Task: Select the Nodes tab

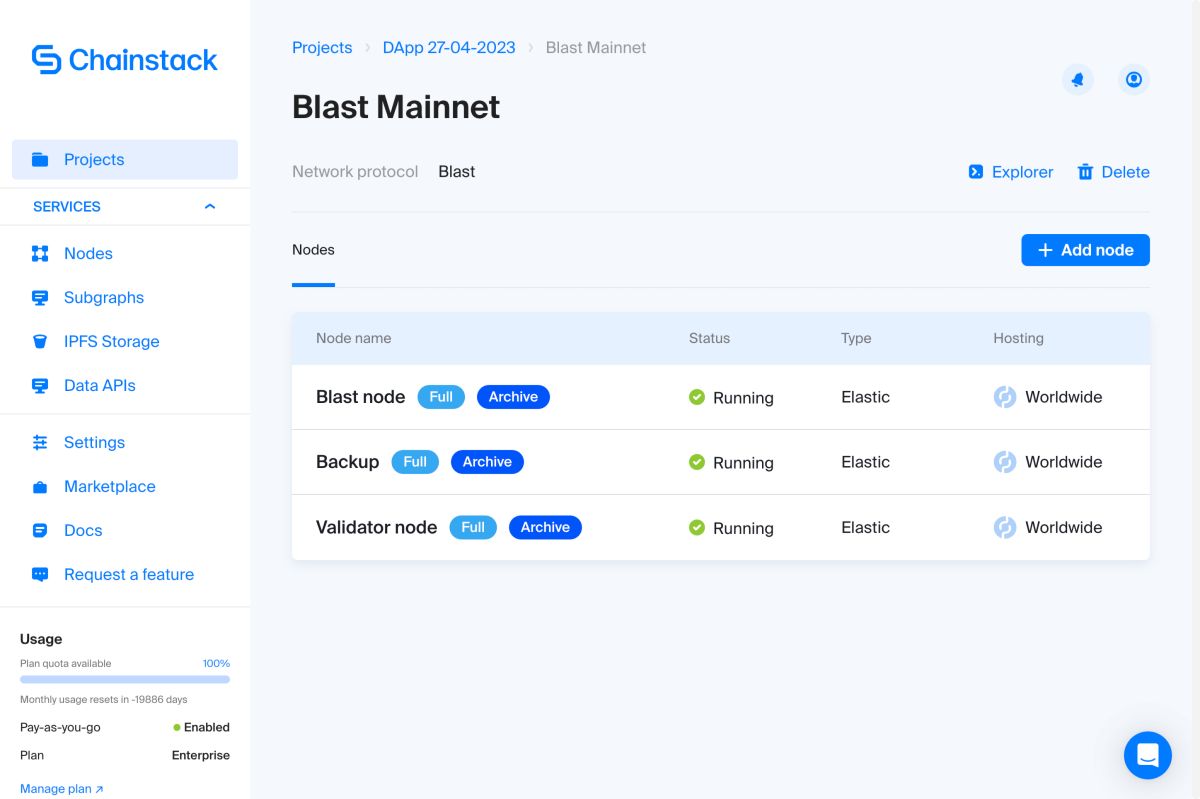Action: (x=313, y=250)
